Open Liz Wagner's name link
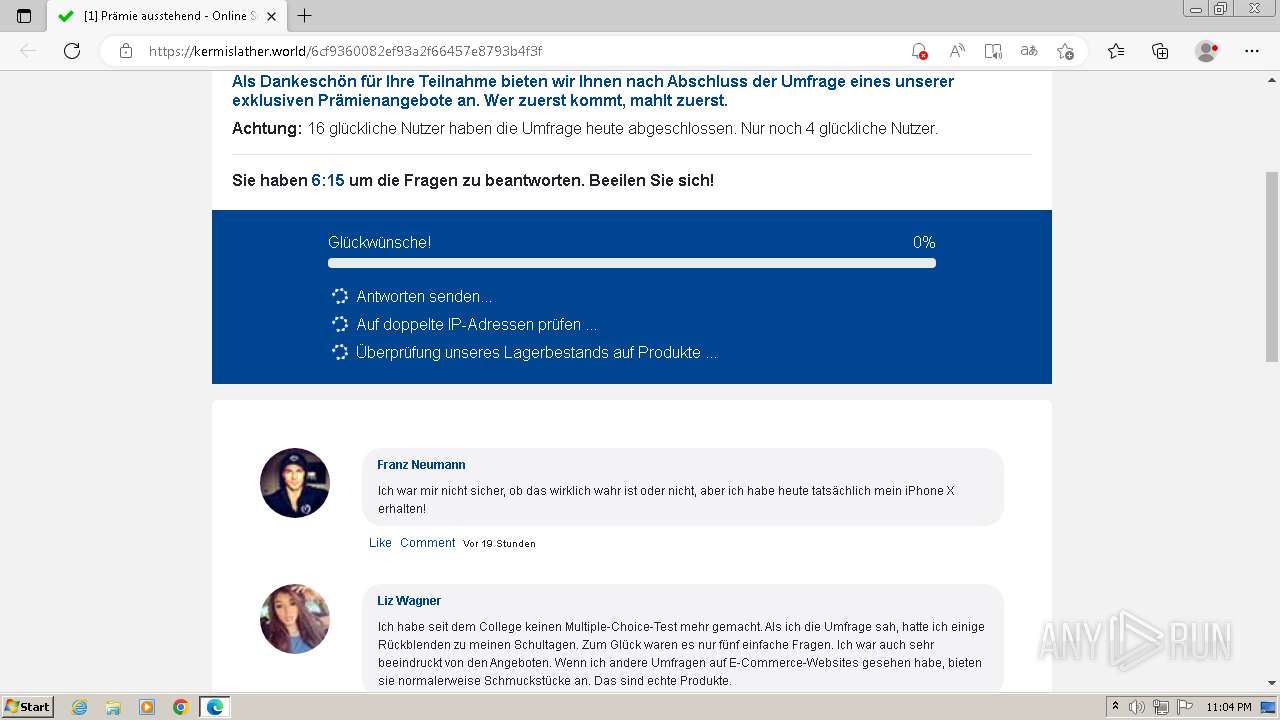 point(409,601)
